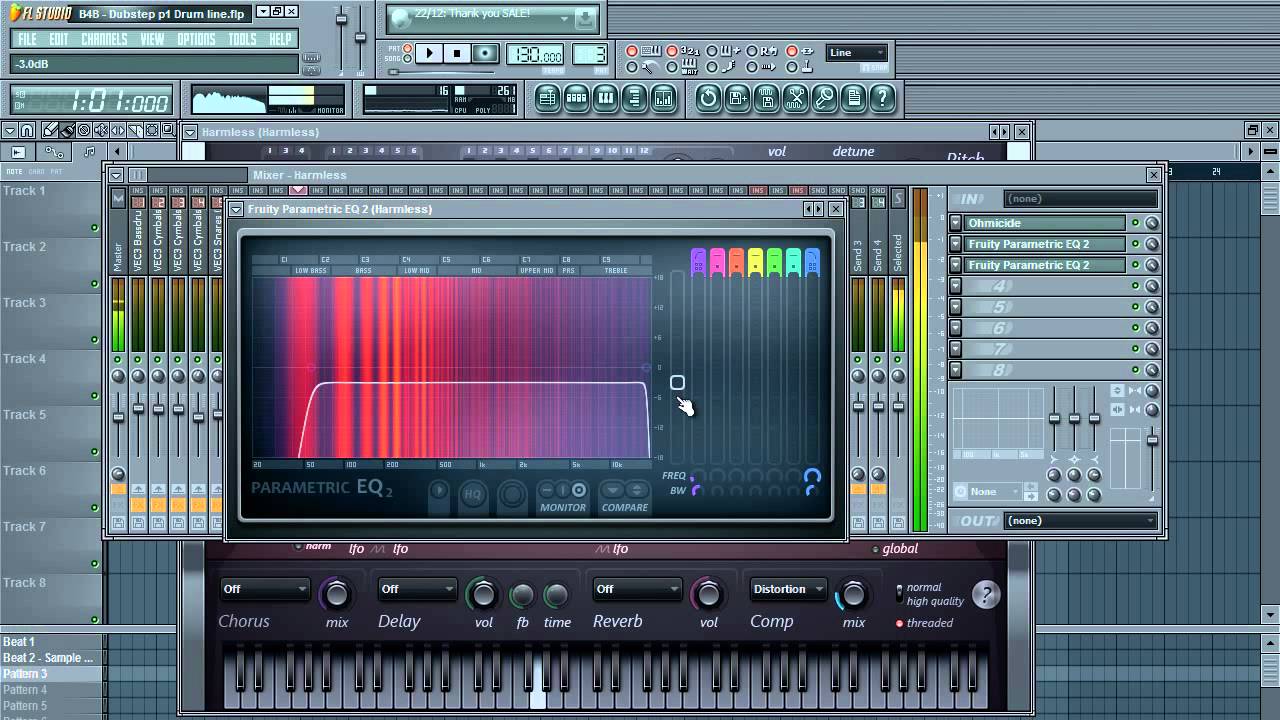This screenshot has width=1280, height=720.
Task: Click the render to wave file button
Action: 766,98
